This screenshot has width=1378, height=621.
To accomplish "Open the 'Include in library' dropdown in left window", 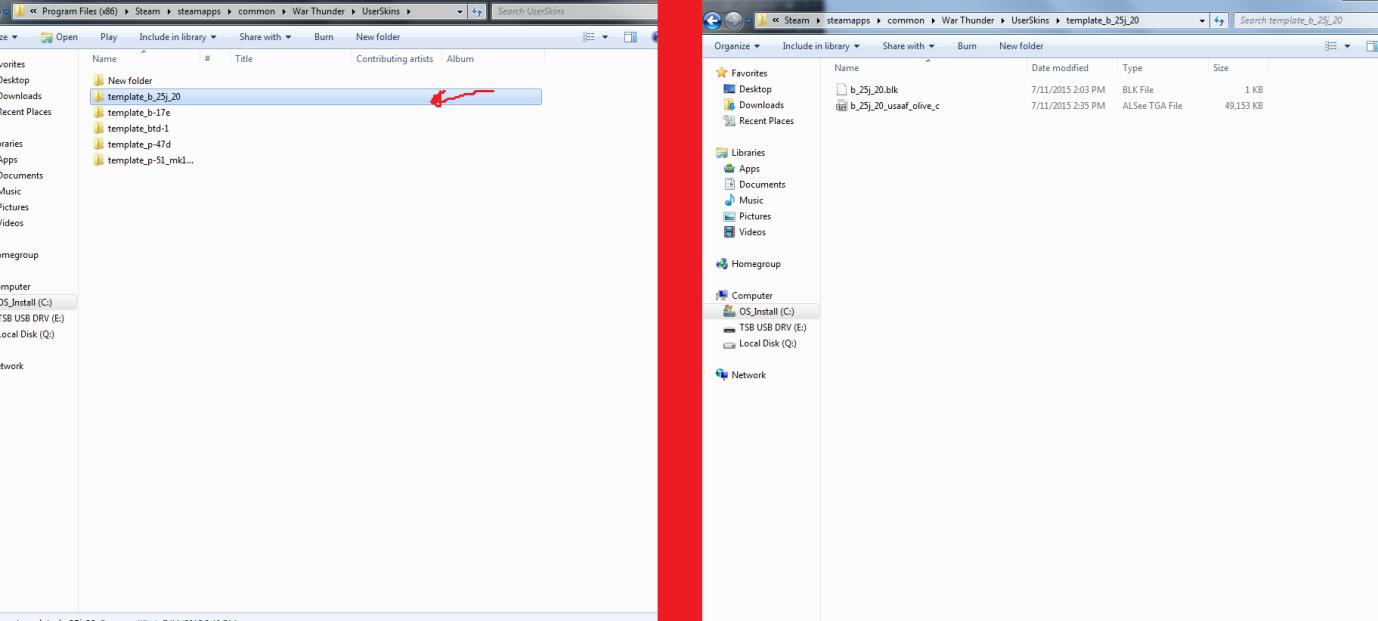I will pos(179,37).
